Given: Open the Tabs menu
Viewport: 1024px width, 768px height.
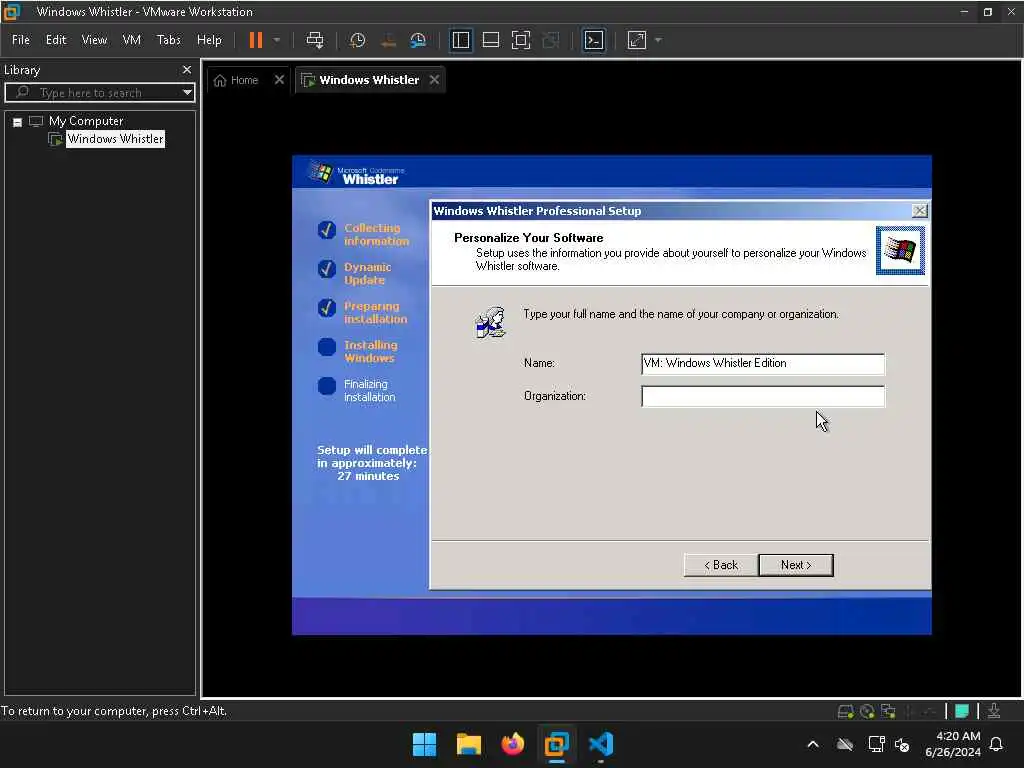Looking at the screenshot, I should (x=168, y=40).
